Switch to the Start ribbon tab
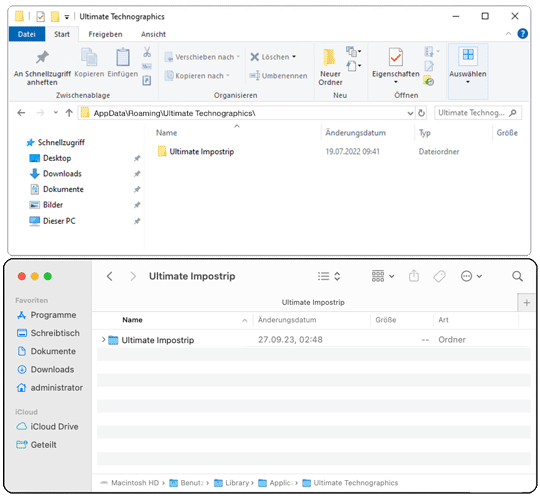The image size is (540, 498). point(62,34)
